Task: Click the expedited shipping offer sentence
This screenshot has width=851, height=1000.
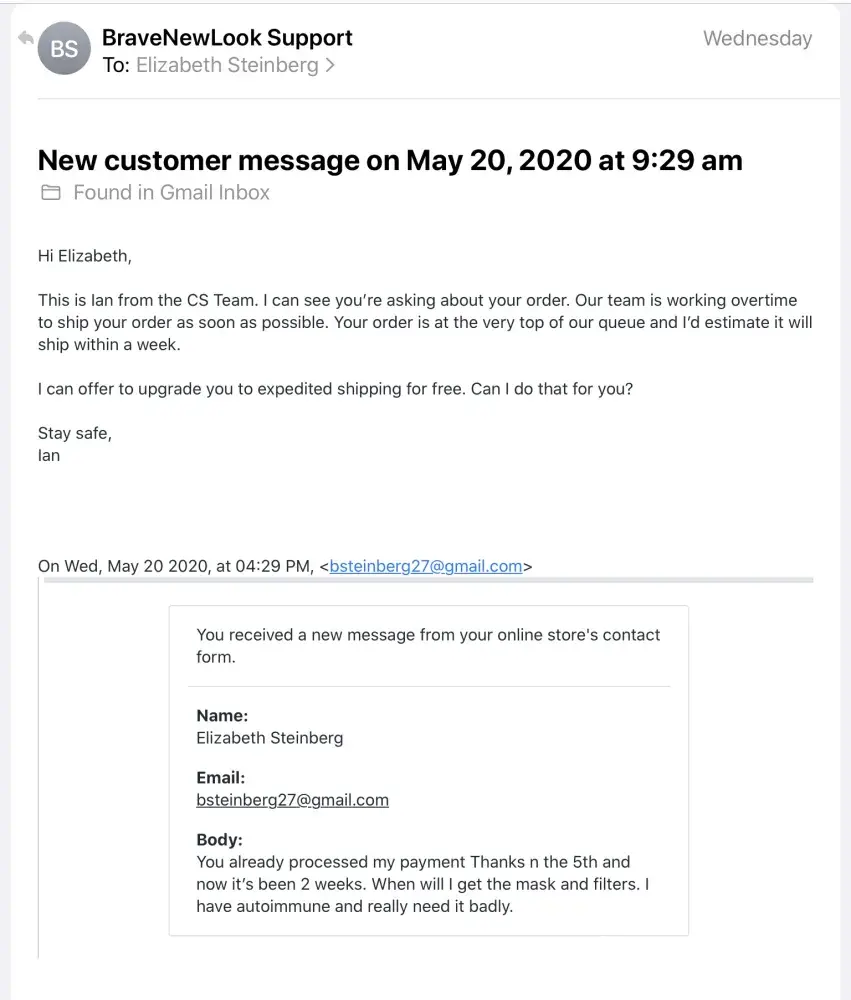Action: [335, 389]
